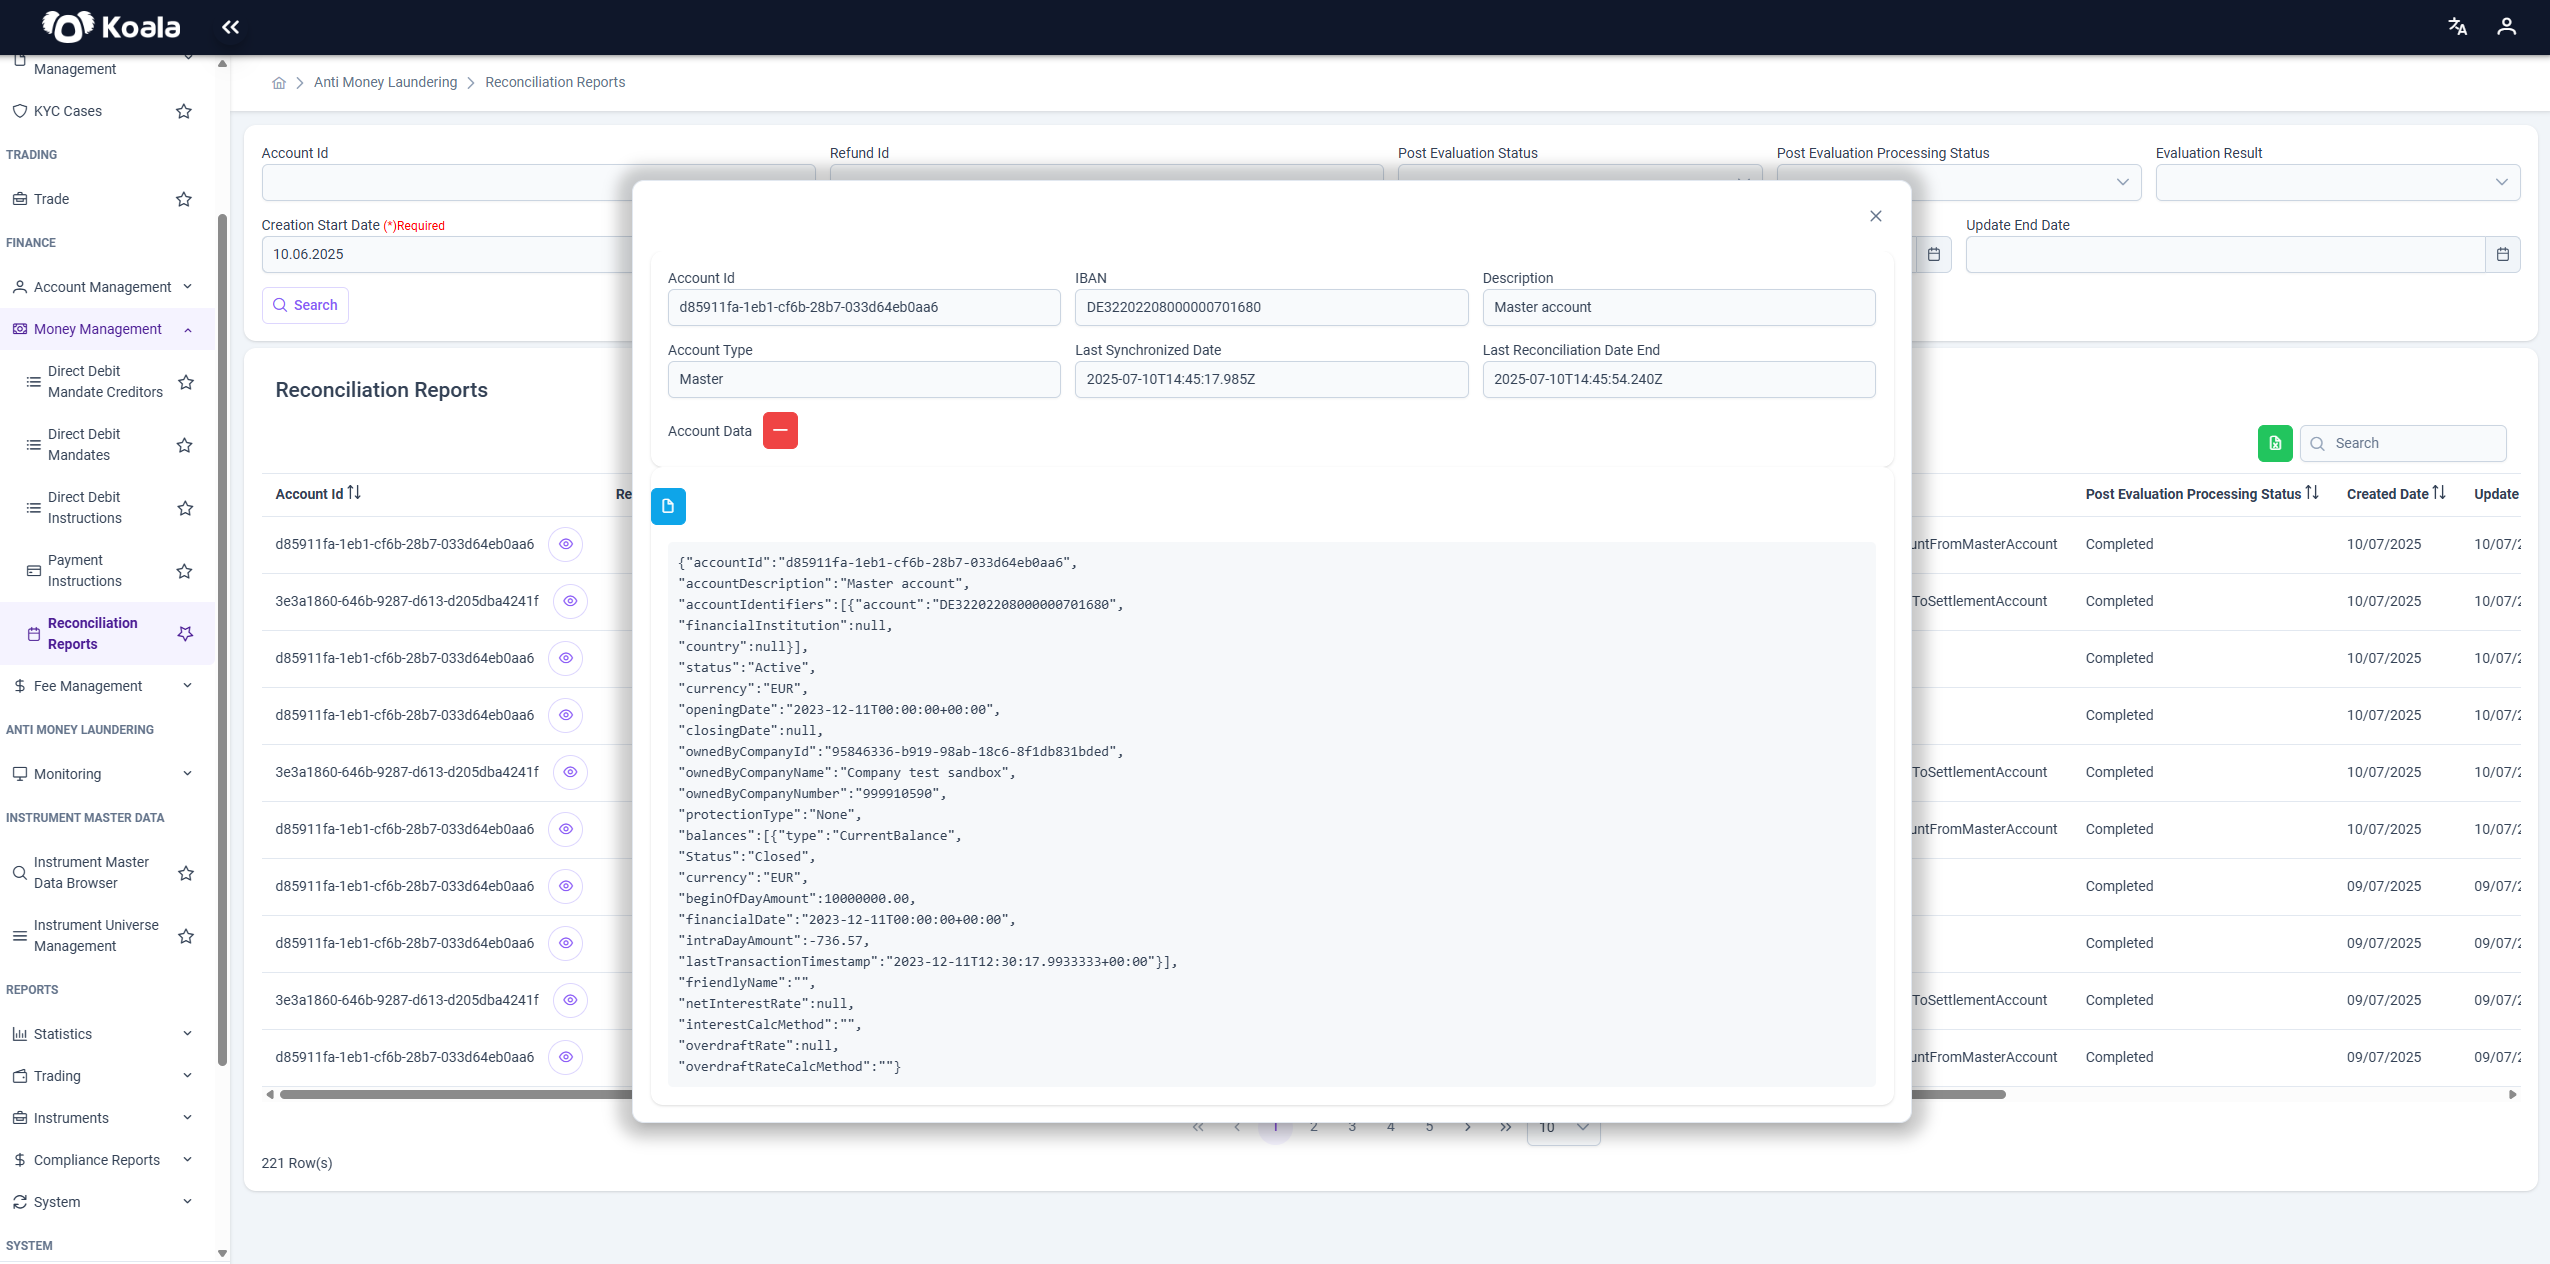Click the Search filter button
The image size is (2550, 1264).
tap(305, 305)
